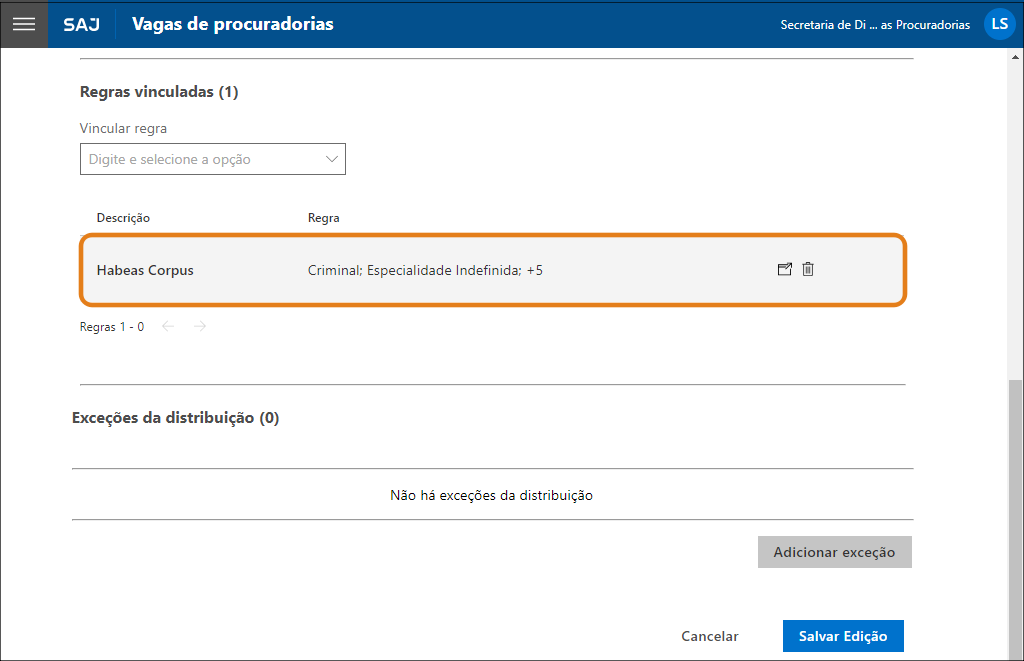Click the SAJ logo
The height and width of the screenshot is (661, 1024).
pos(81,24)
